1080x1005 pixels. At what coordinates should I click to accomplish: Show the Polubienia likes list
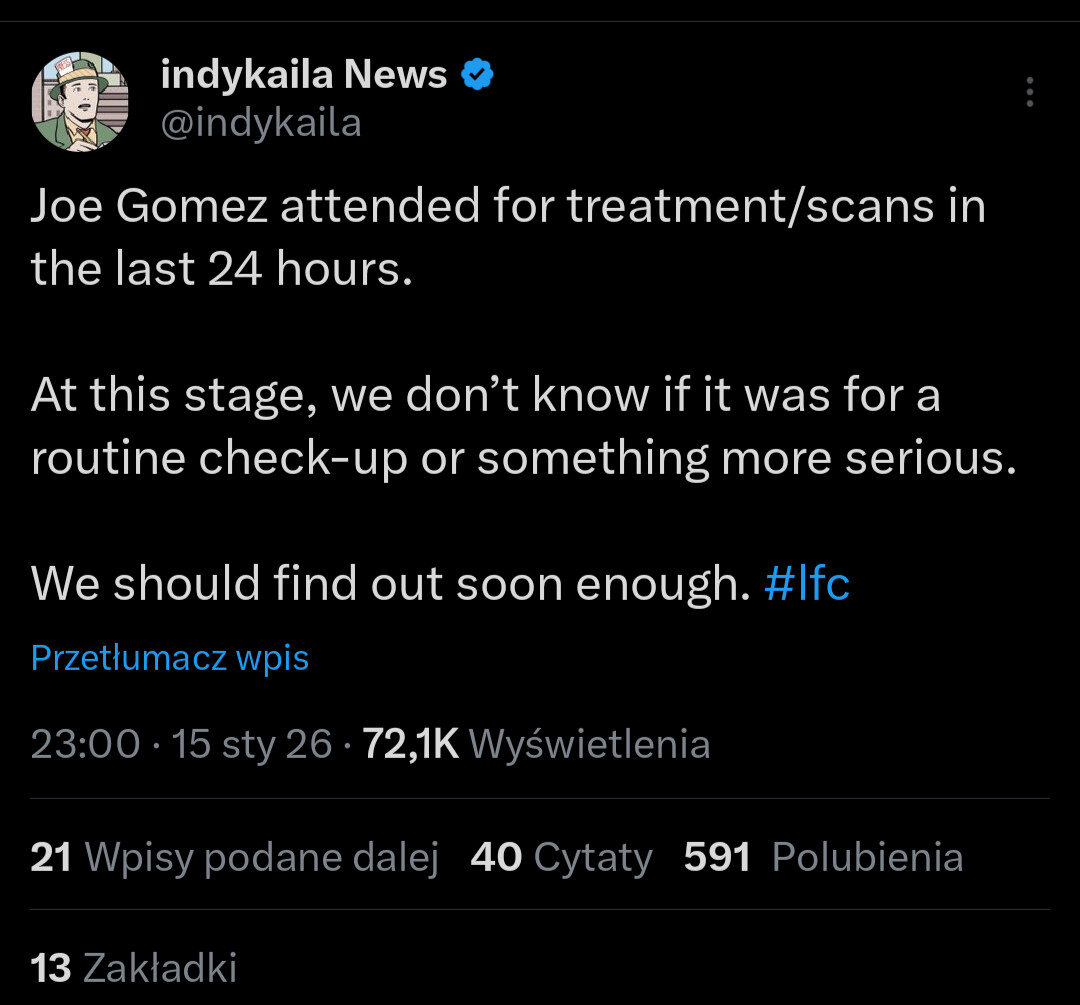(867, 858)
